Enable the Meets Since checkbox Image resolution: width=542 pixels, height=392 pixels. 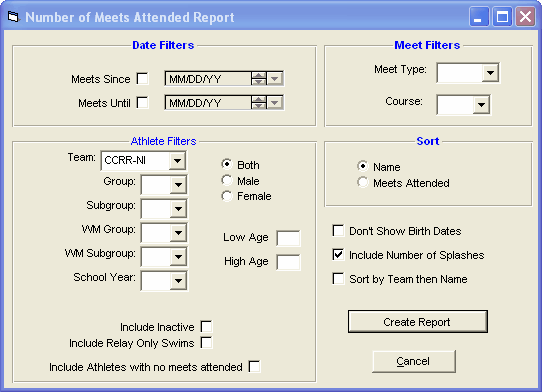pos(142,78)
